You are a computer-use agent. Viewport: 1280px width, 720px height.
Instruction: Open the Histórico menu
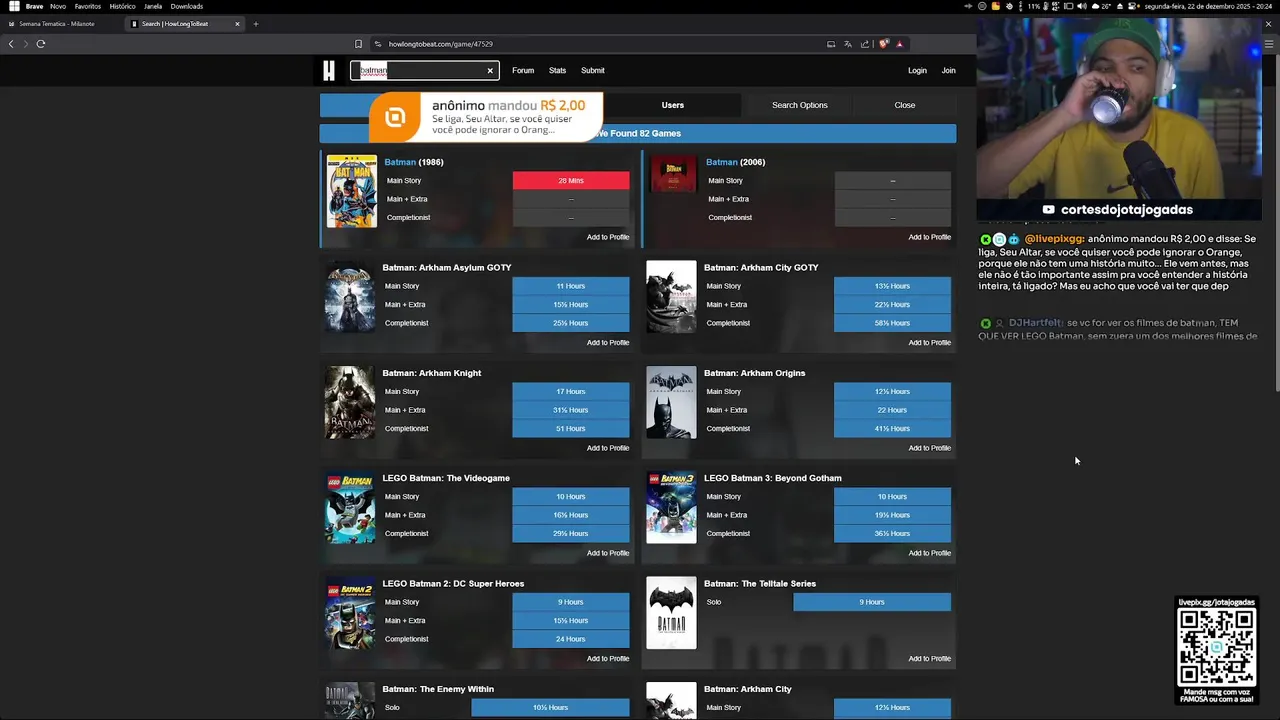122,6
